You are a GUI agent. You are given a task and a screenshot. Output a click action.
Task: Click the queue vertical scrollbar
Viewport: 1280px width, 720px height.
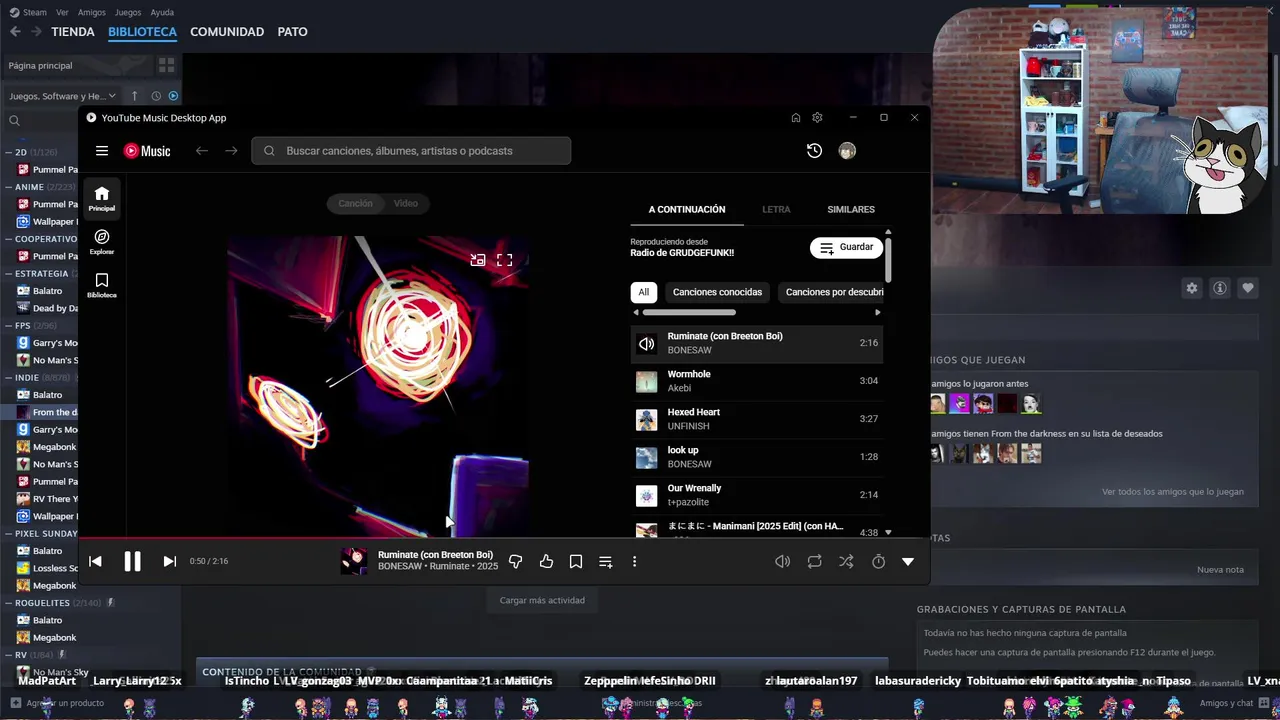(x=888, y=259)
